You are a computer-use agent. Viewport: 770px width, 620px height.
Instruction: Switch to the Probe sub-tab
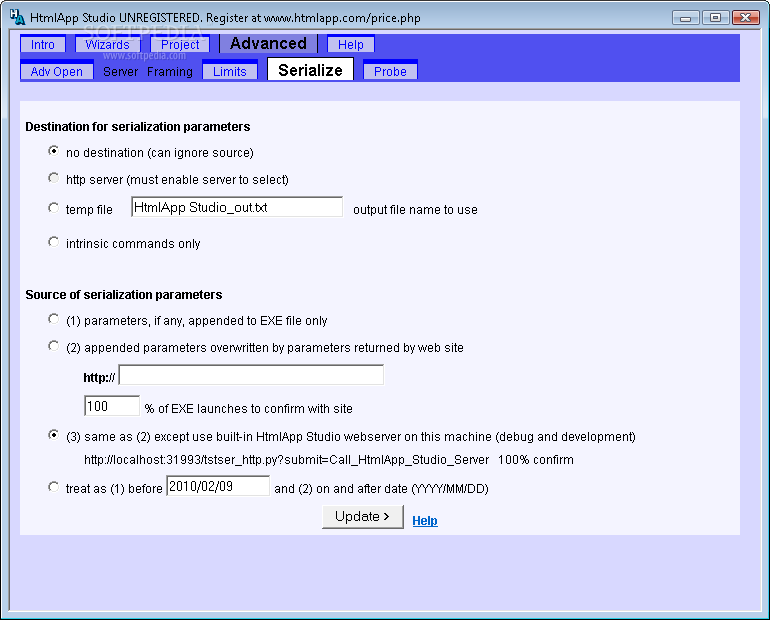(x=390, y=71)
